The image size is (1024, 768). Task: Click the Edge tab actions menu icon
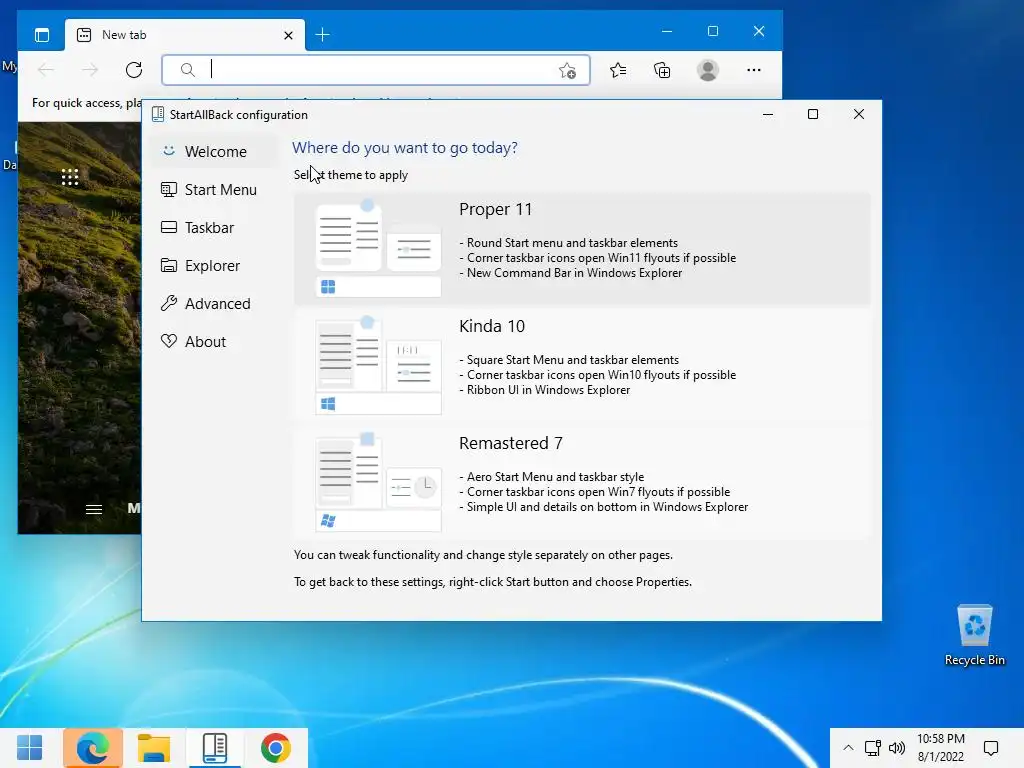42,35
